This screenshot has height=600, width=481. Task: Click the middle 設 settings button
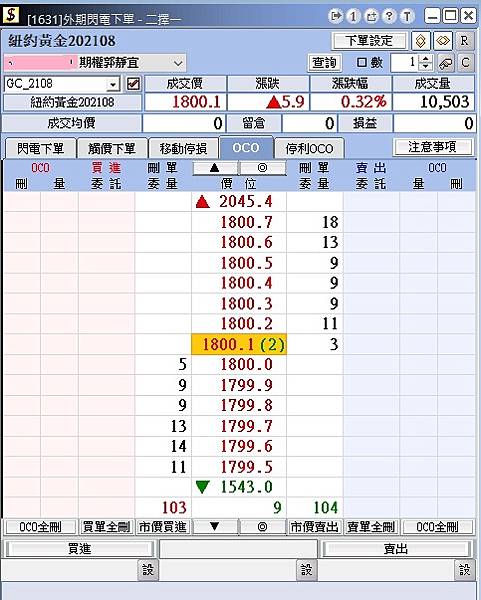pos(306,570)
